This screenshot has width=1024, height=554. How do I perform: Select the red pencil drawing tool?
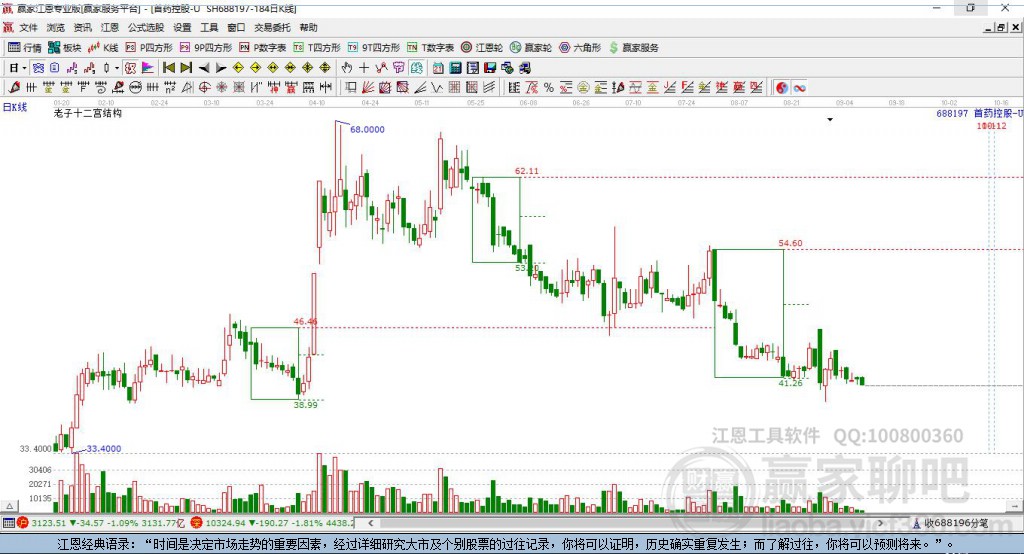(x=14, y=88)
